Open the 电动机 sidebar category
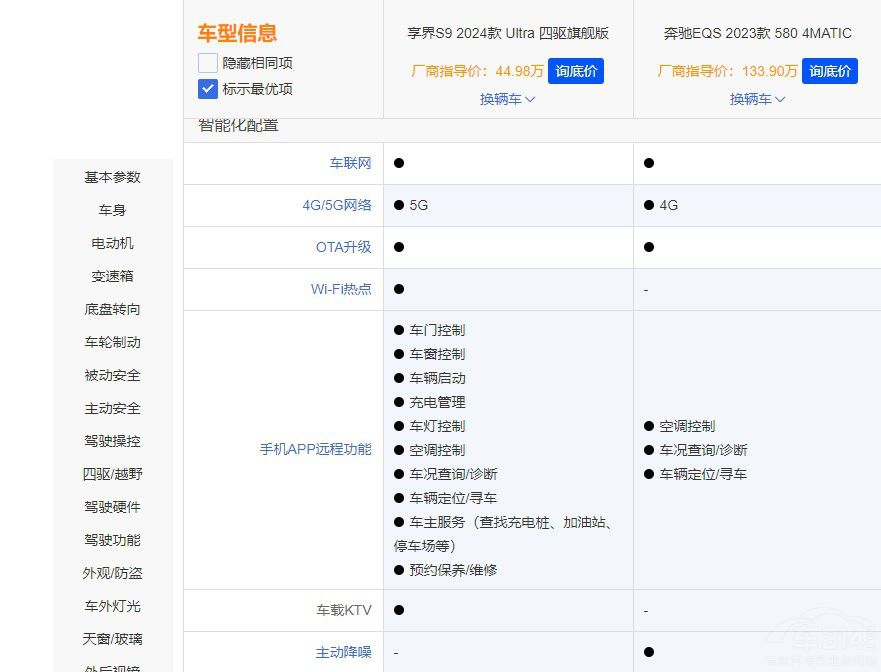This screenshot has height=672, width=881. point(112,243)
